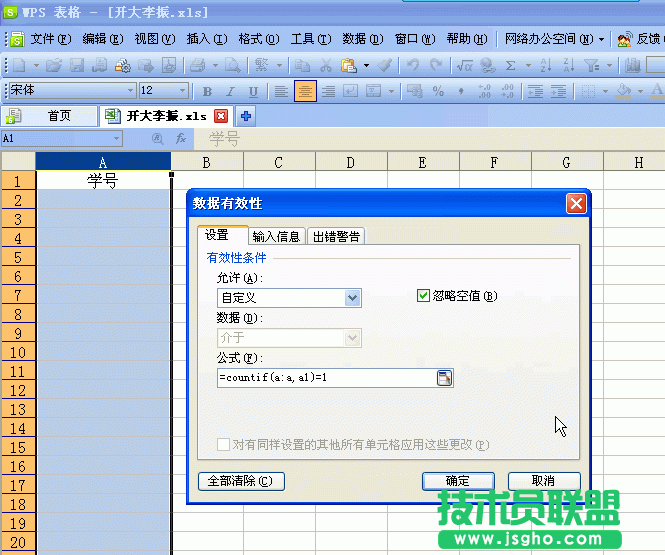The width and height of the screenshot is (665, 555).
Task: Open the 文件 menu
Action: click(50, 39)
